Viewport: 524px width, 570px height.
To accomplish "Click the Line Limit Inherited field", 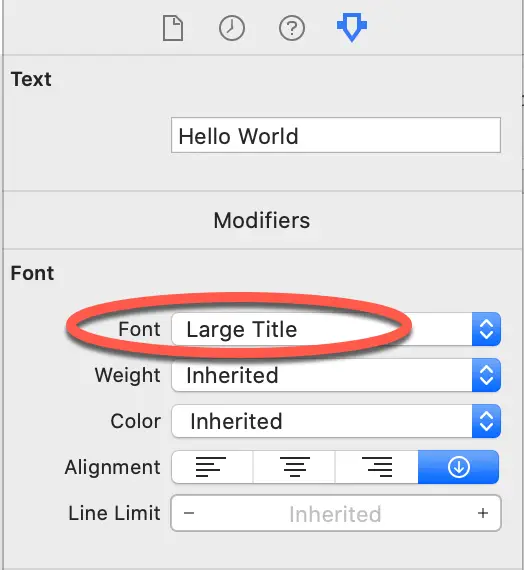I will point(336,513).
